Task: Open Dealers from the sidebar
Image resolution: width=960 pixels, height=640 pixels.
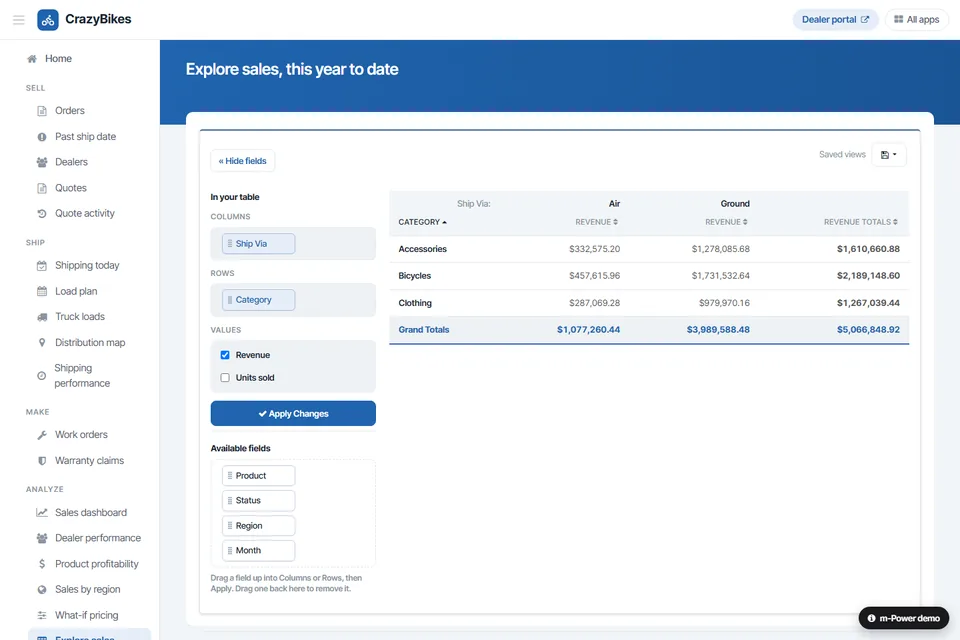Action: (x=72, y=162)
